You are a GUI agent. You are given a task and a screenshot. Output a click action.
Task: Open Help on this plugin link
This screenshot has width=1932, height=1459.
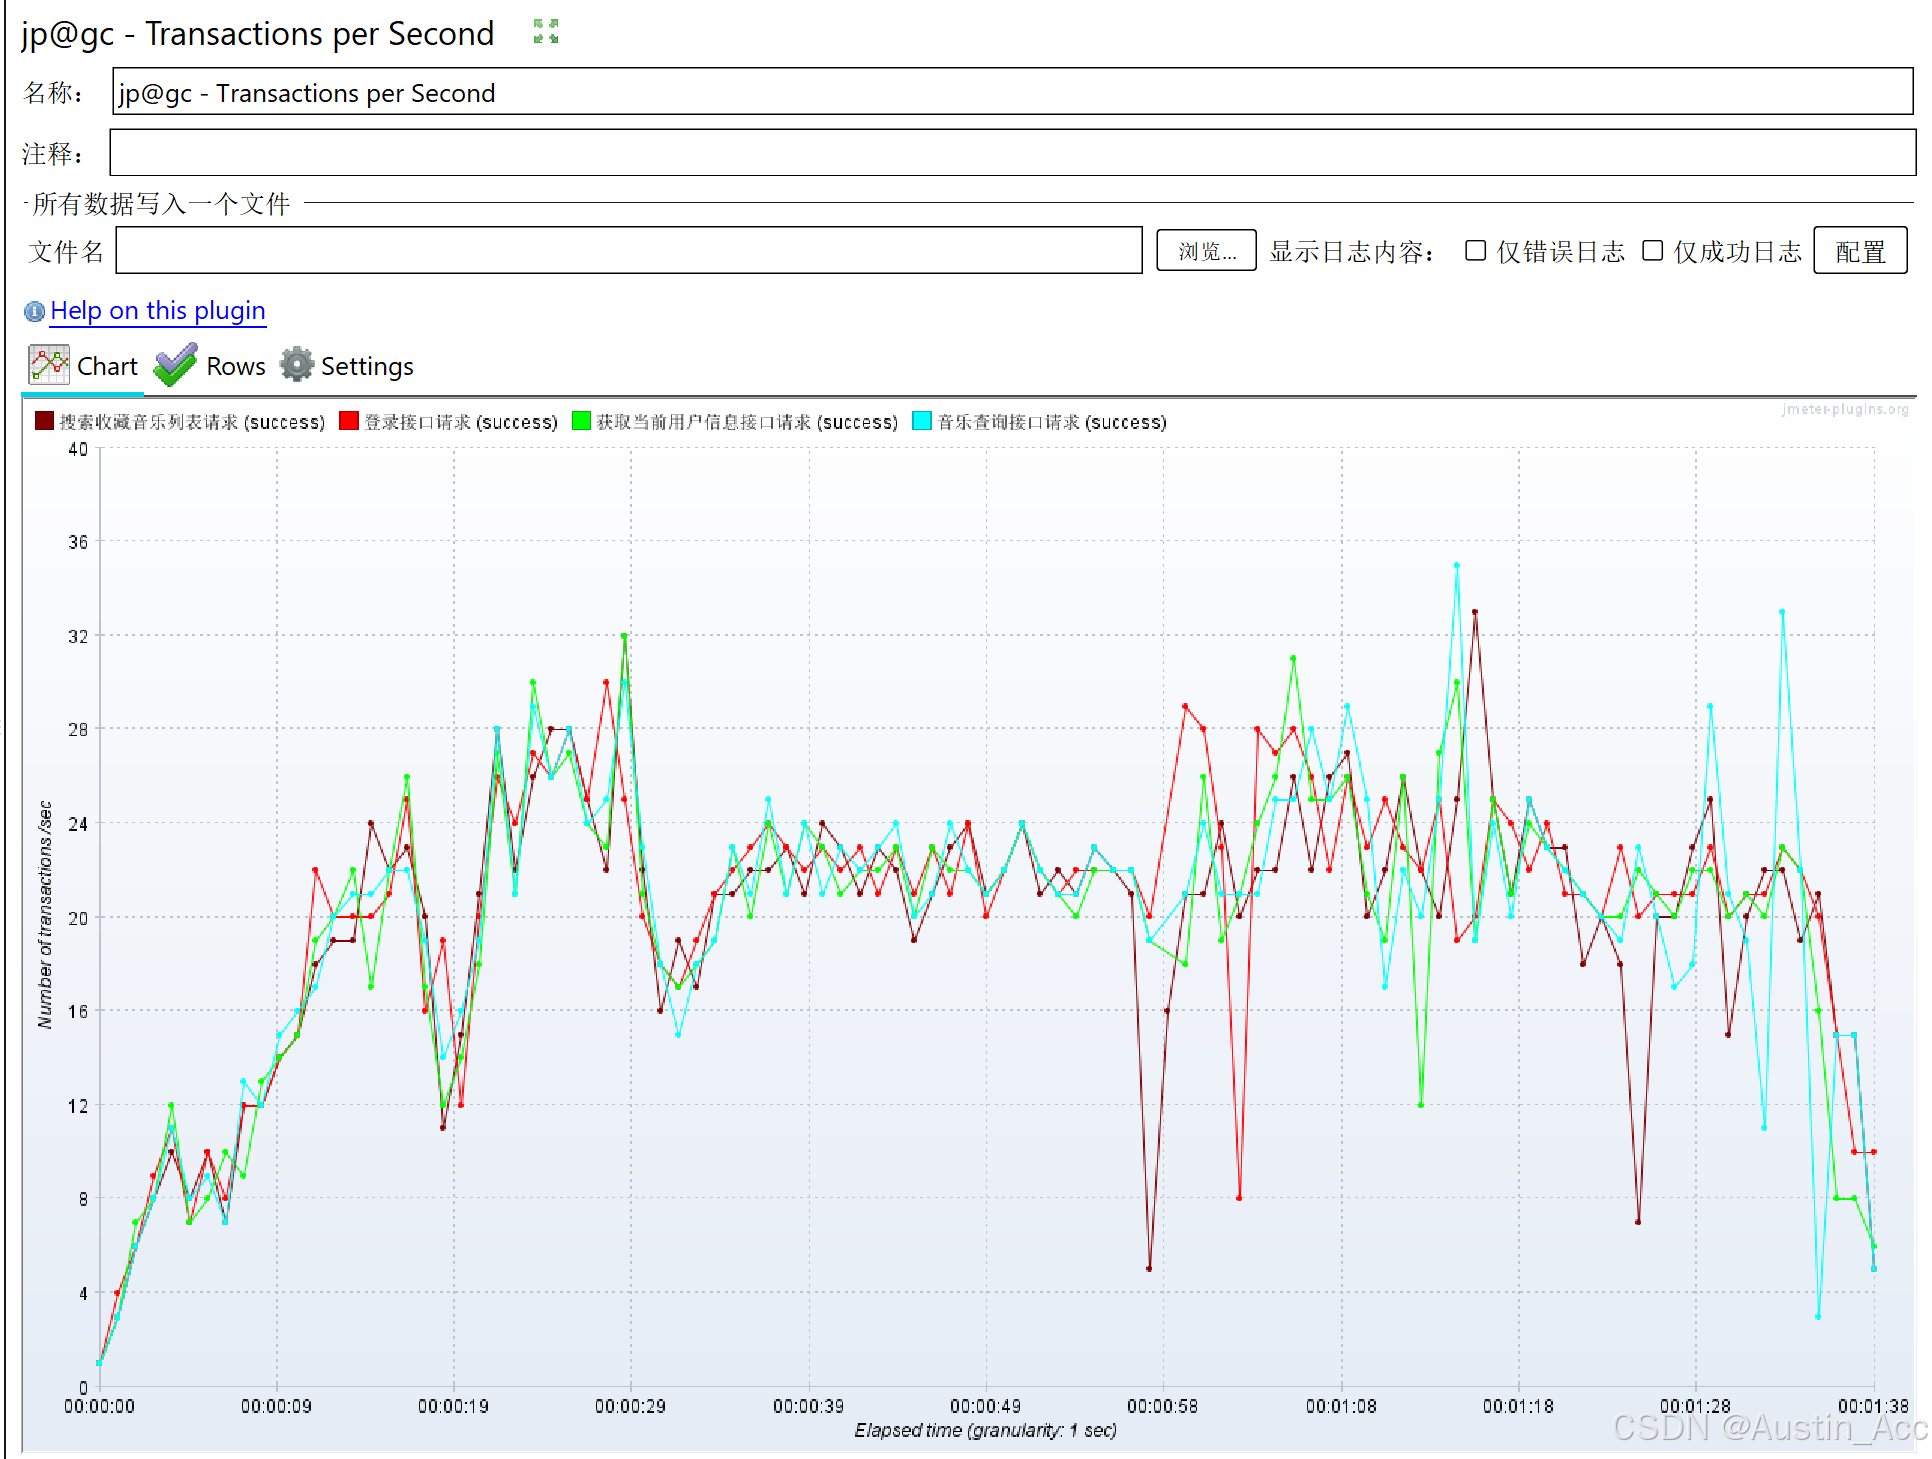coord(158,311)
